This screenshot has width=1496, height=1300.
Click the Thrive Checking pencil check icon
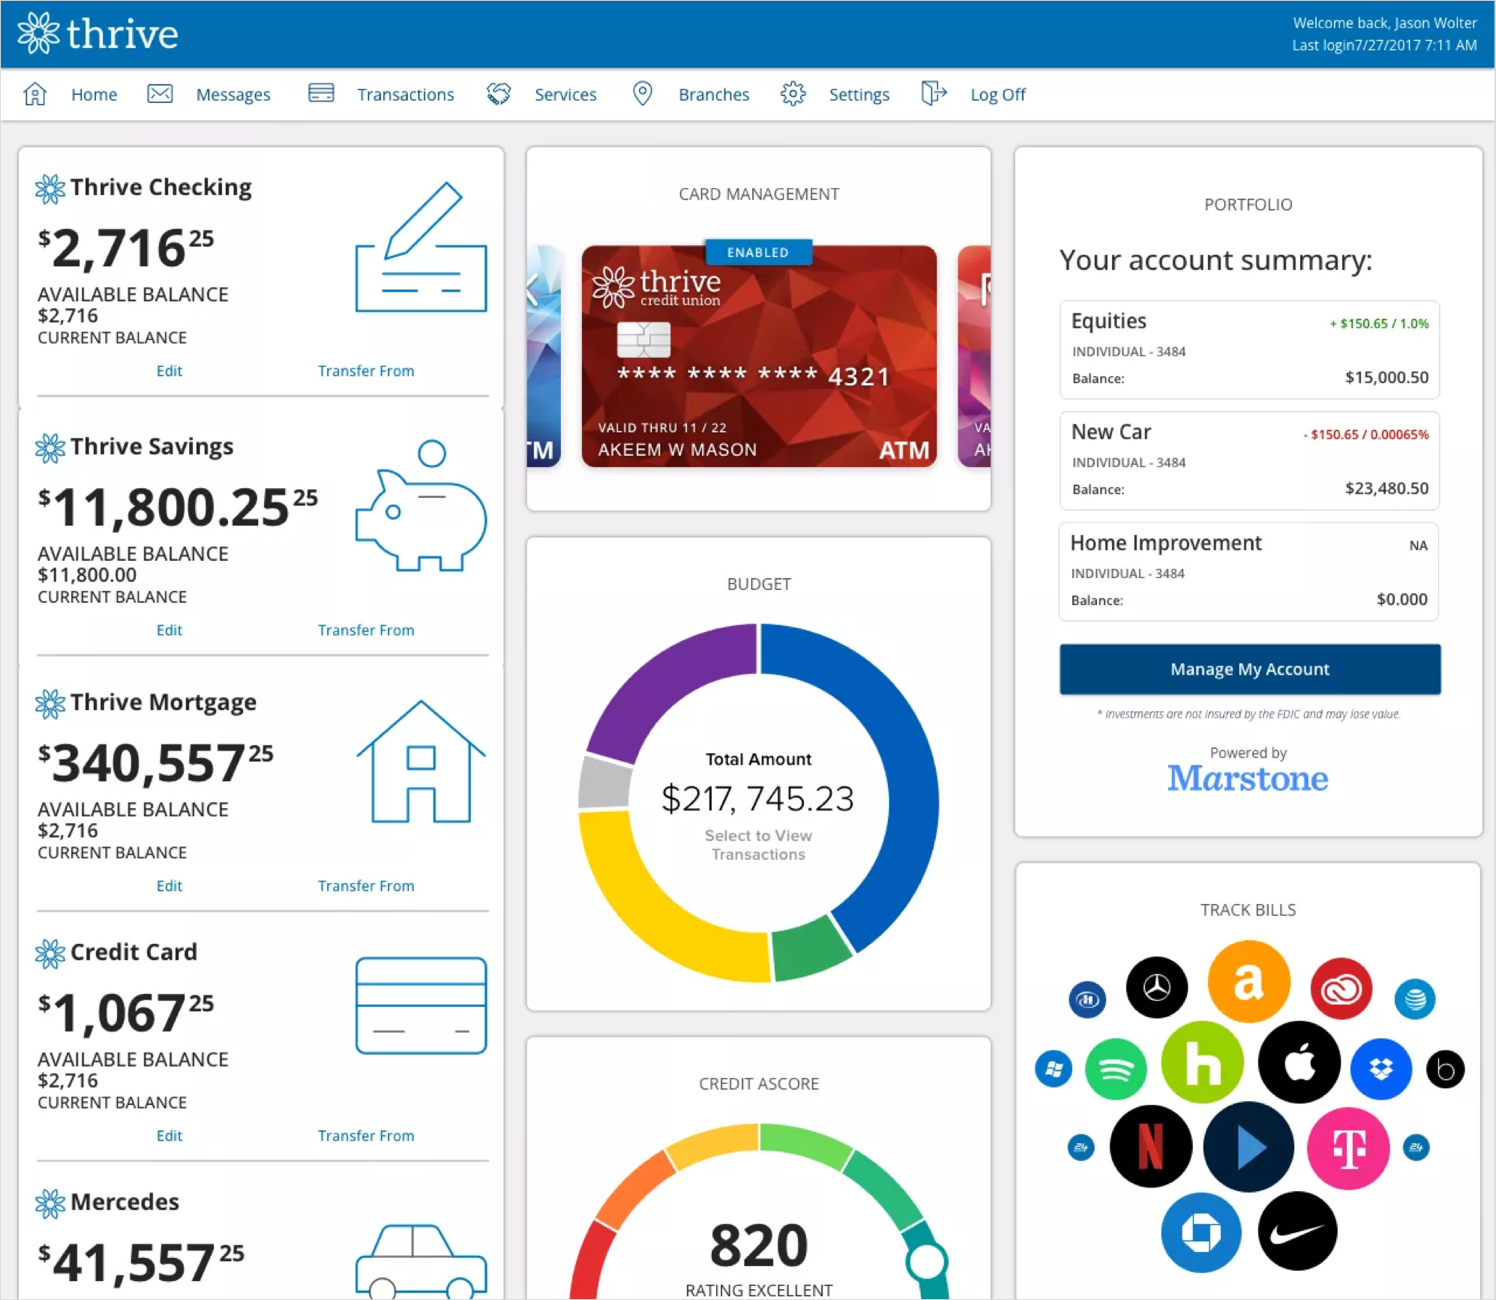[x=421, y=247]
